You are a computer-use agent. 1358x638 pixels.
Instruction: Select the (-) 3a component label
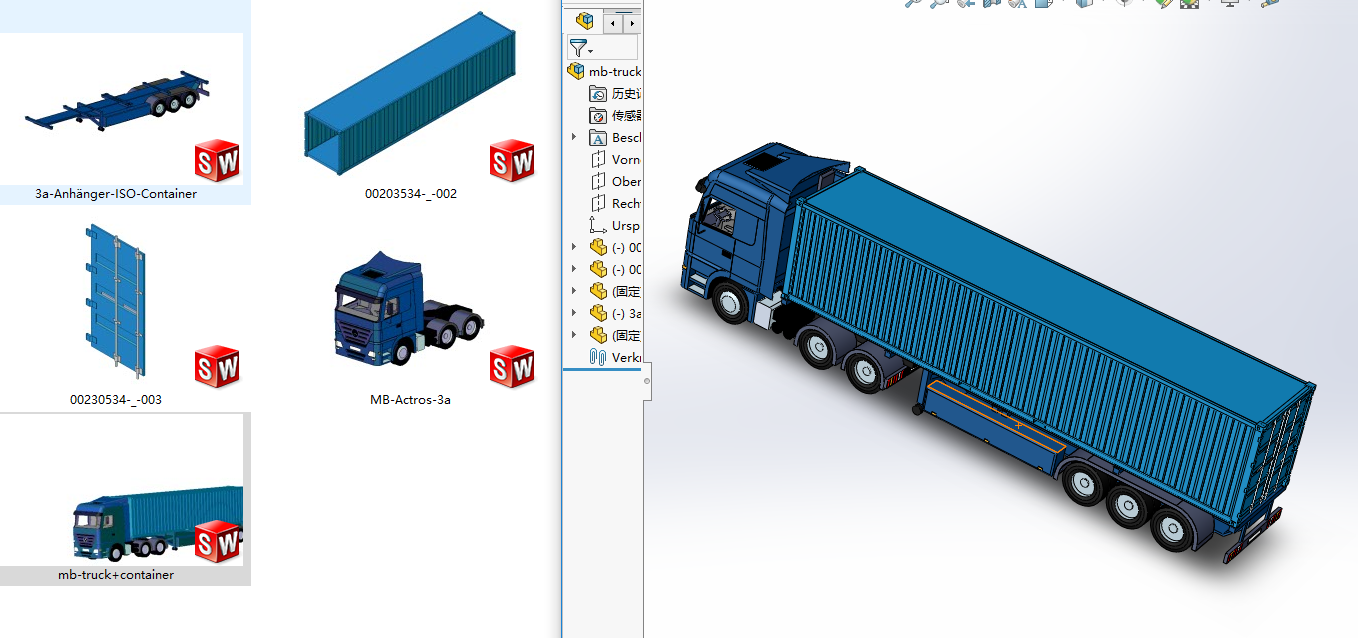click(627, 314)
